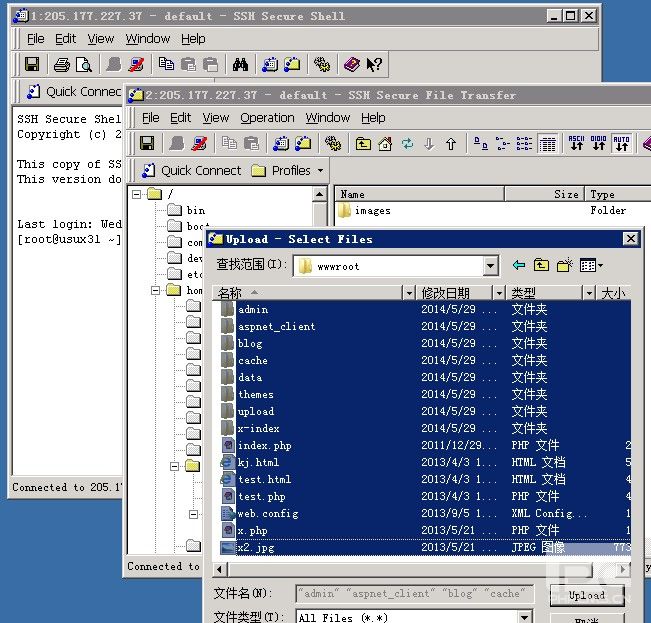Click Find binoculars icon in Secure Shell toolbar
651x623 pixels.
pyautogui.click(x=240, y=64)
